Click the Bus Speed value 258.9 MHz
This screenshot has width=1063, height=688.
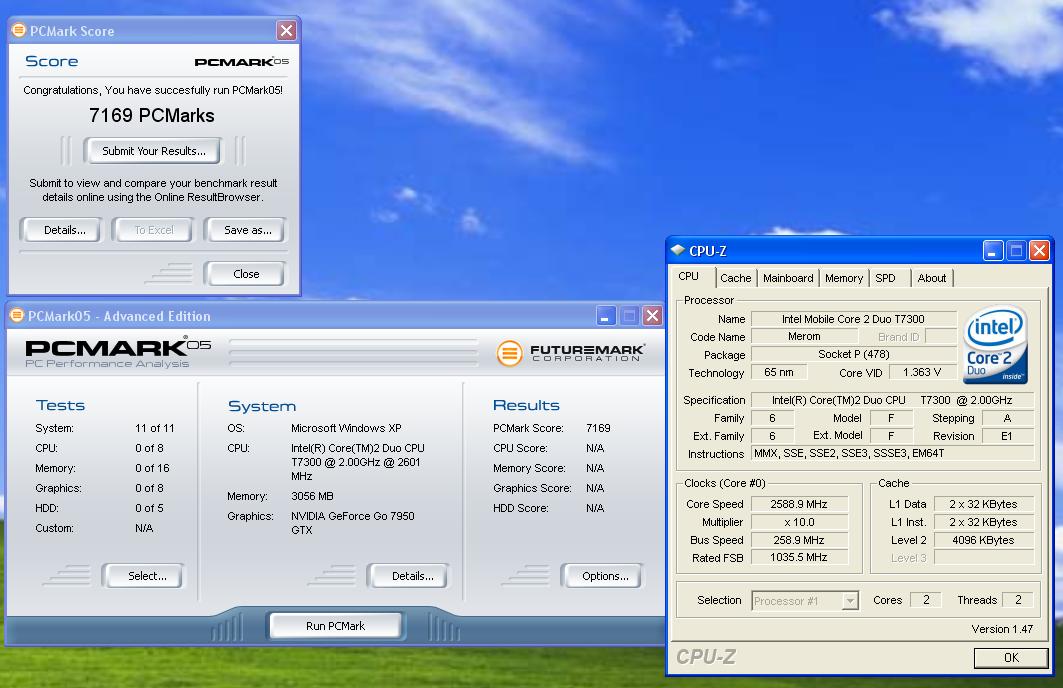click(x=799, y=540)
